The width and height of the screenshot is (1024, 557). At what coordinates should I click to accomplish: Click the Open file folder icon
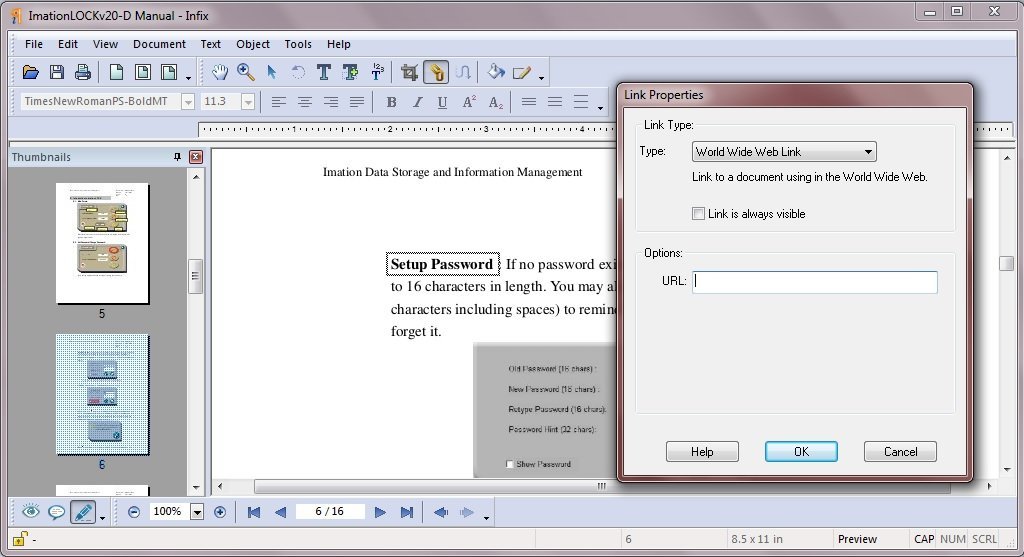click(31, 72)
